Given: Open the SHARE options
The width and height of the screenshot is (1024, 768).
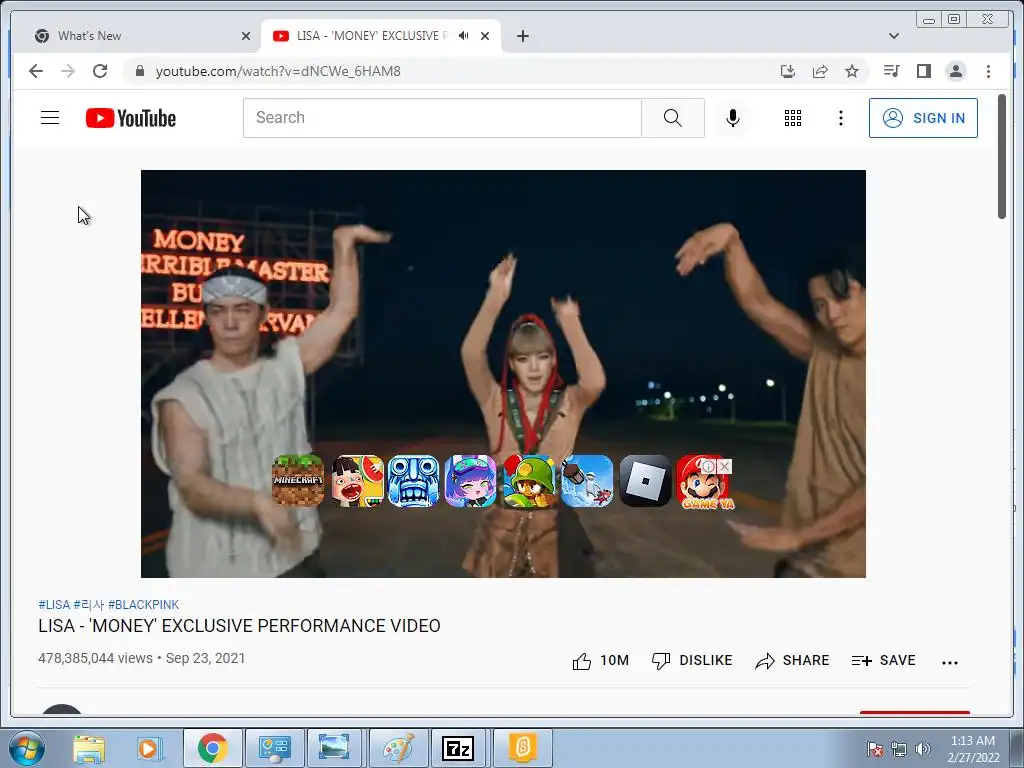Looking at the screenshot, I should coord(792,661).
